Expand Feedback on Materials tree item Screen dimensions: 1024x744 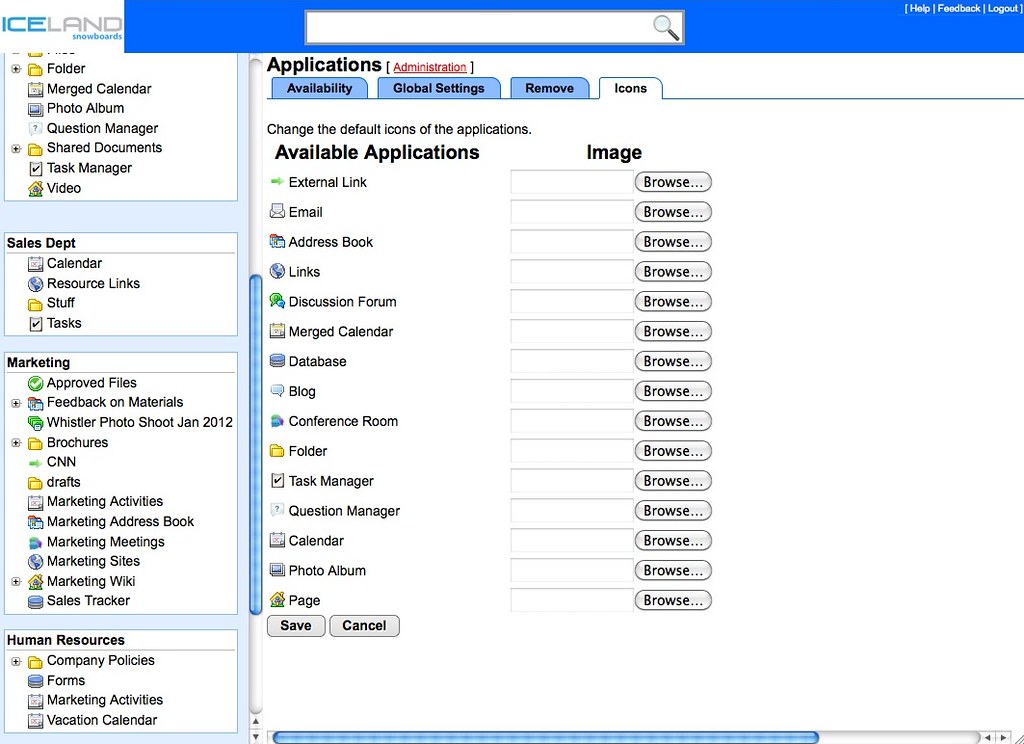15,402
